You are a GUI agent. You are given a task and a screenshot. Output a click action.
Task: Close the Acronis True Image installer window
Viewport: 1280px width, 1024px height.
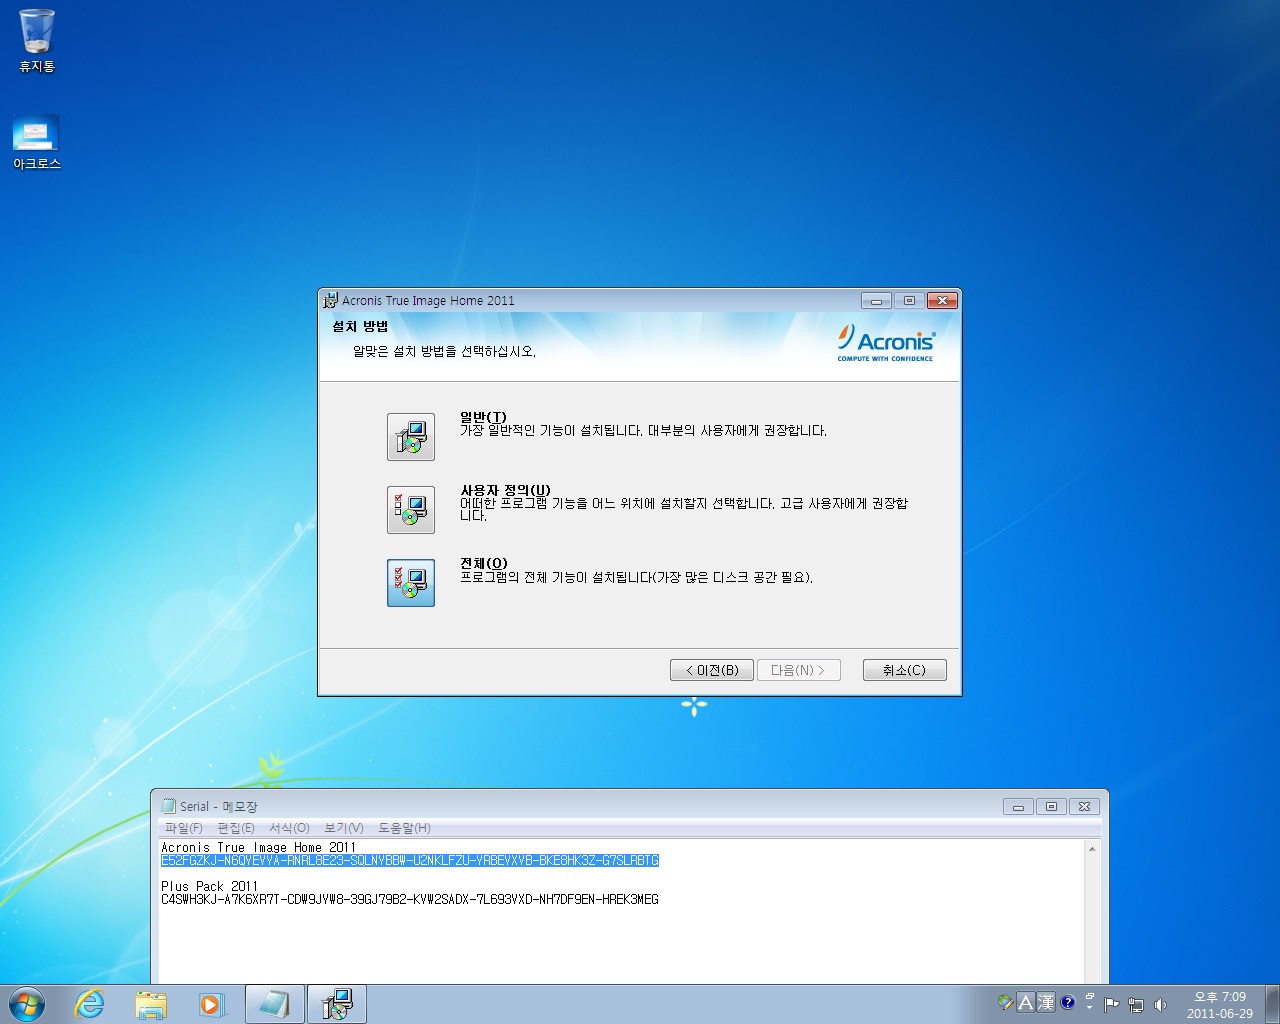(x=942, y=300)
